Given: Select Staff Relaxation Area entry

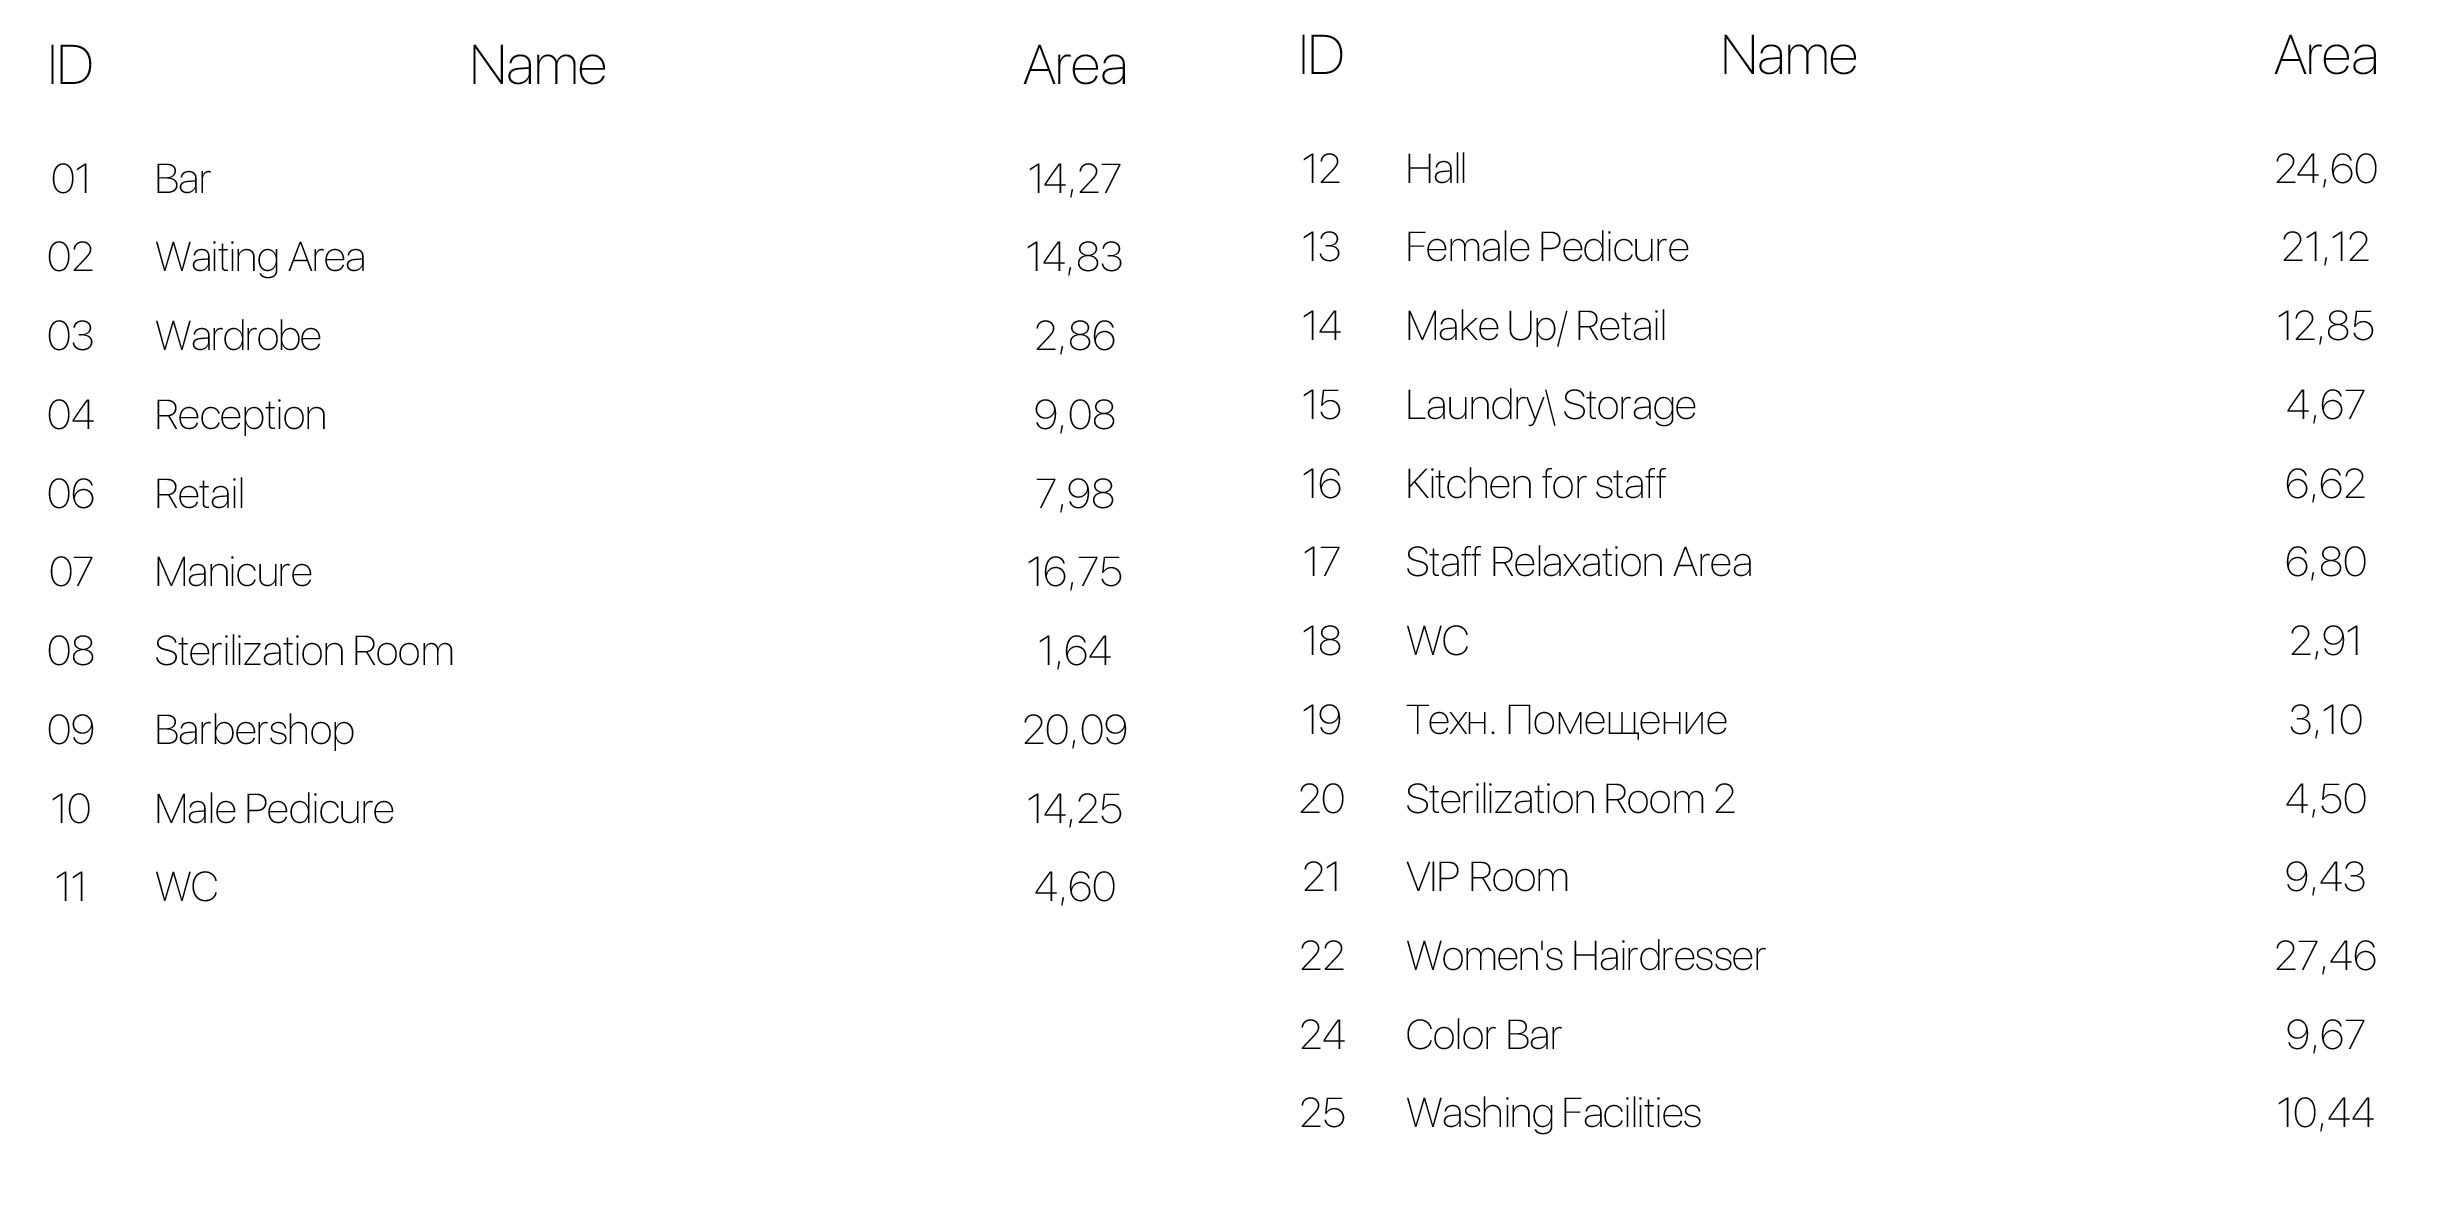Looking at the screenshot, I should [1579, 562].
